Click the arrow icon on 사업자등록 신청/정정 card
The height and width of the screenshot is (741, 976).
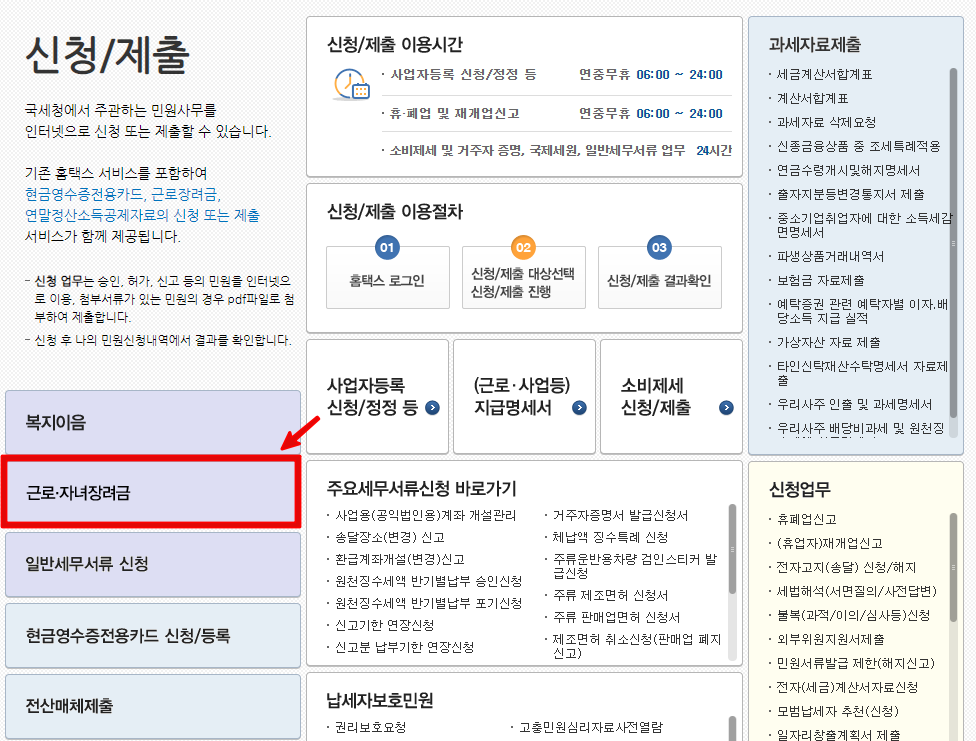(430, 409)
